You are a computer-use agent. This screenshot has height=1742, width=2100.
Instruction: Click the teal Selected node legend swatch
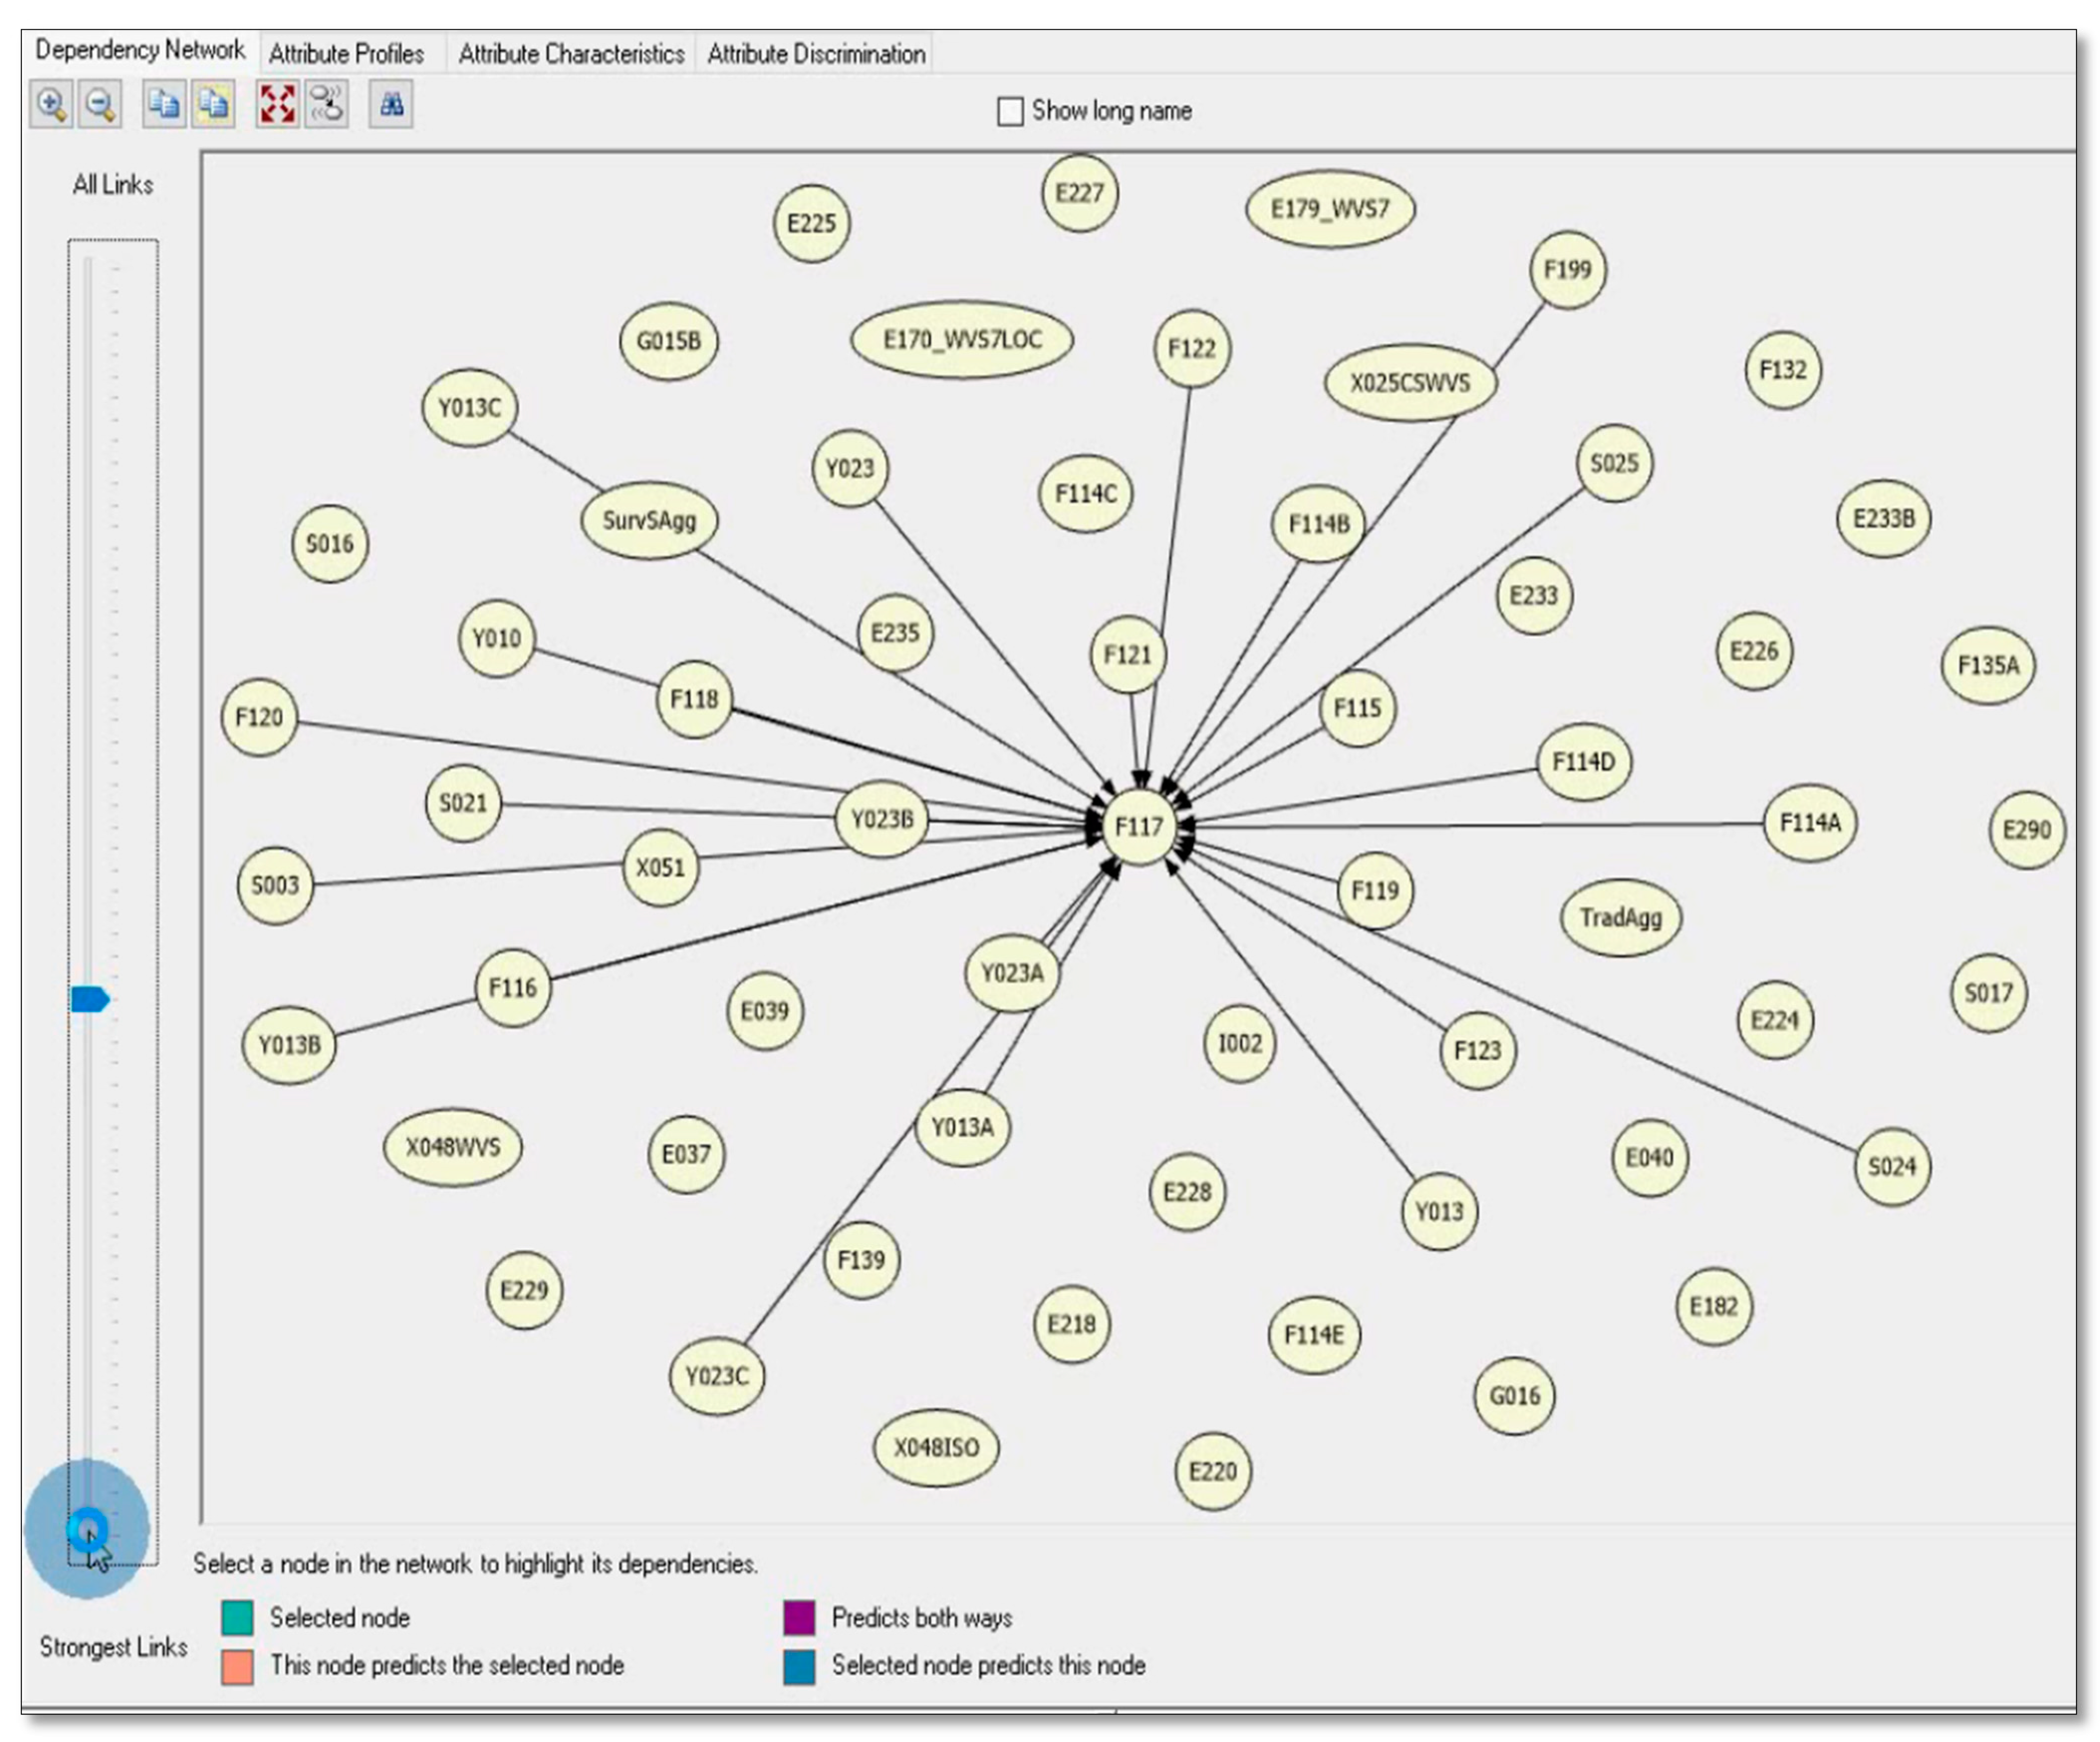[237, 1617]
